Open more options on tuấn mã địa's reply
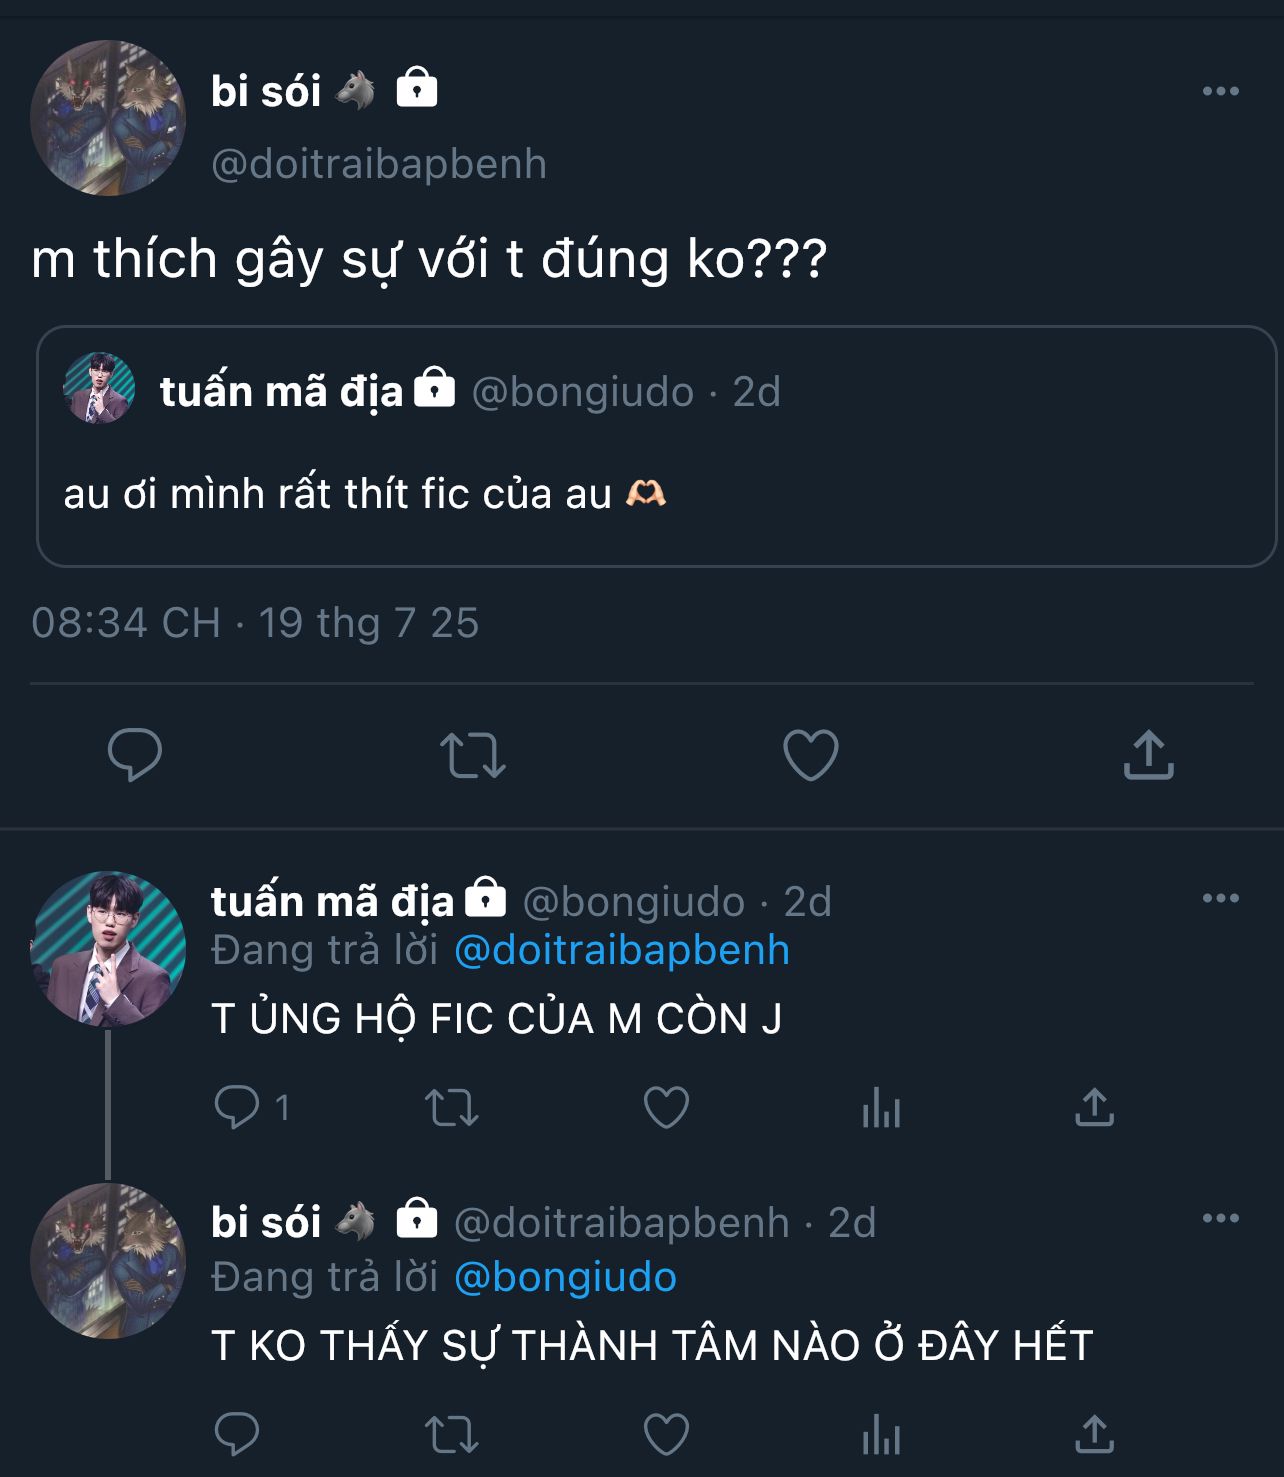1284x1477 pixels. [1220, 898]
